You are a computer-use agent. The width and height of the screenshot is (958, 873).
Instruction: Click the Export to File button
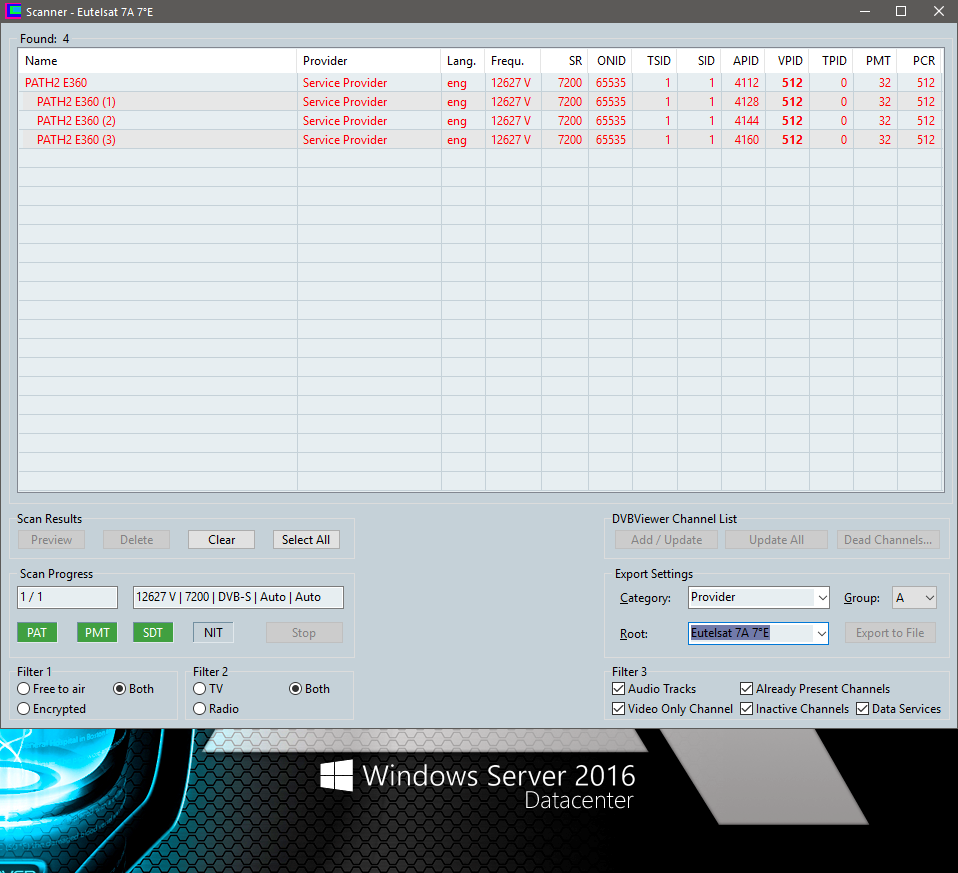(890, 633)
